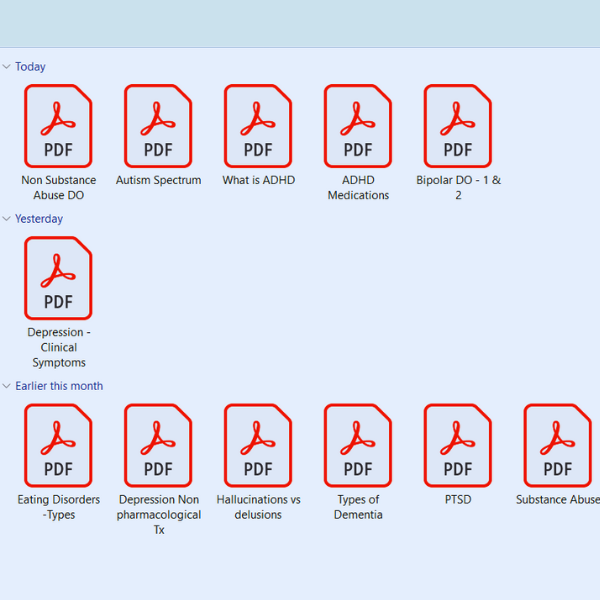The height and width of the screenshot is (600, 600).
Task: Click the file name Types of Dementia
Action: click(358, 507)
